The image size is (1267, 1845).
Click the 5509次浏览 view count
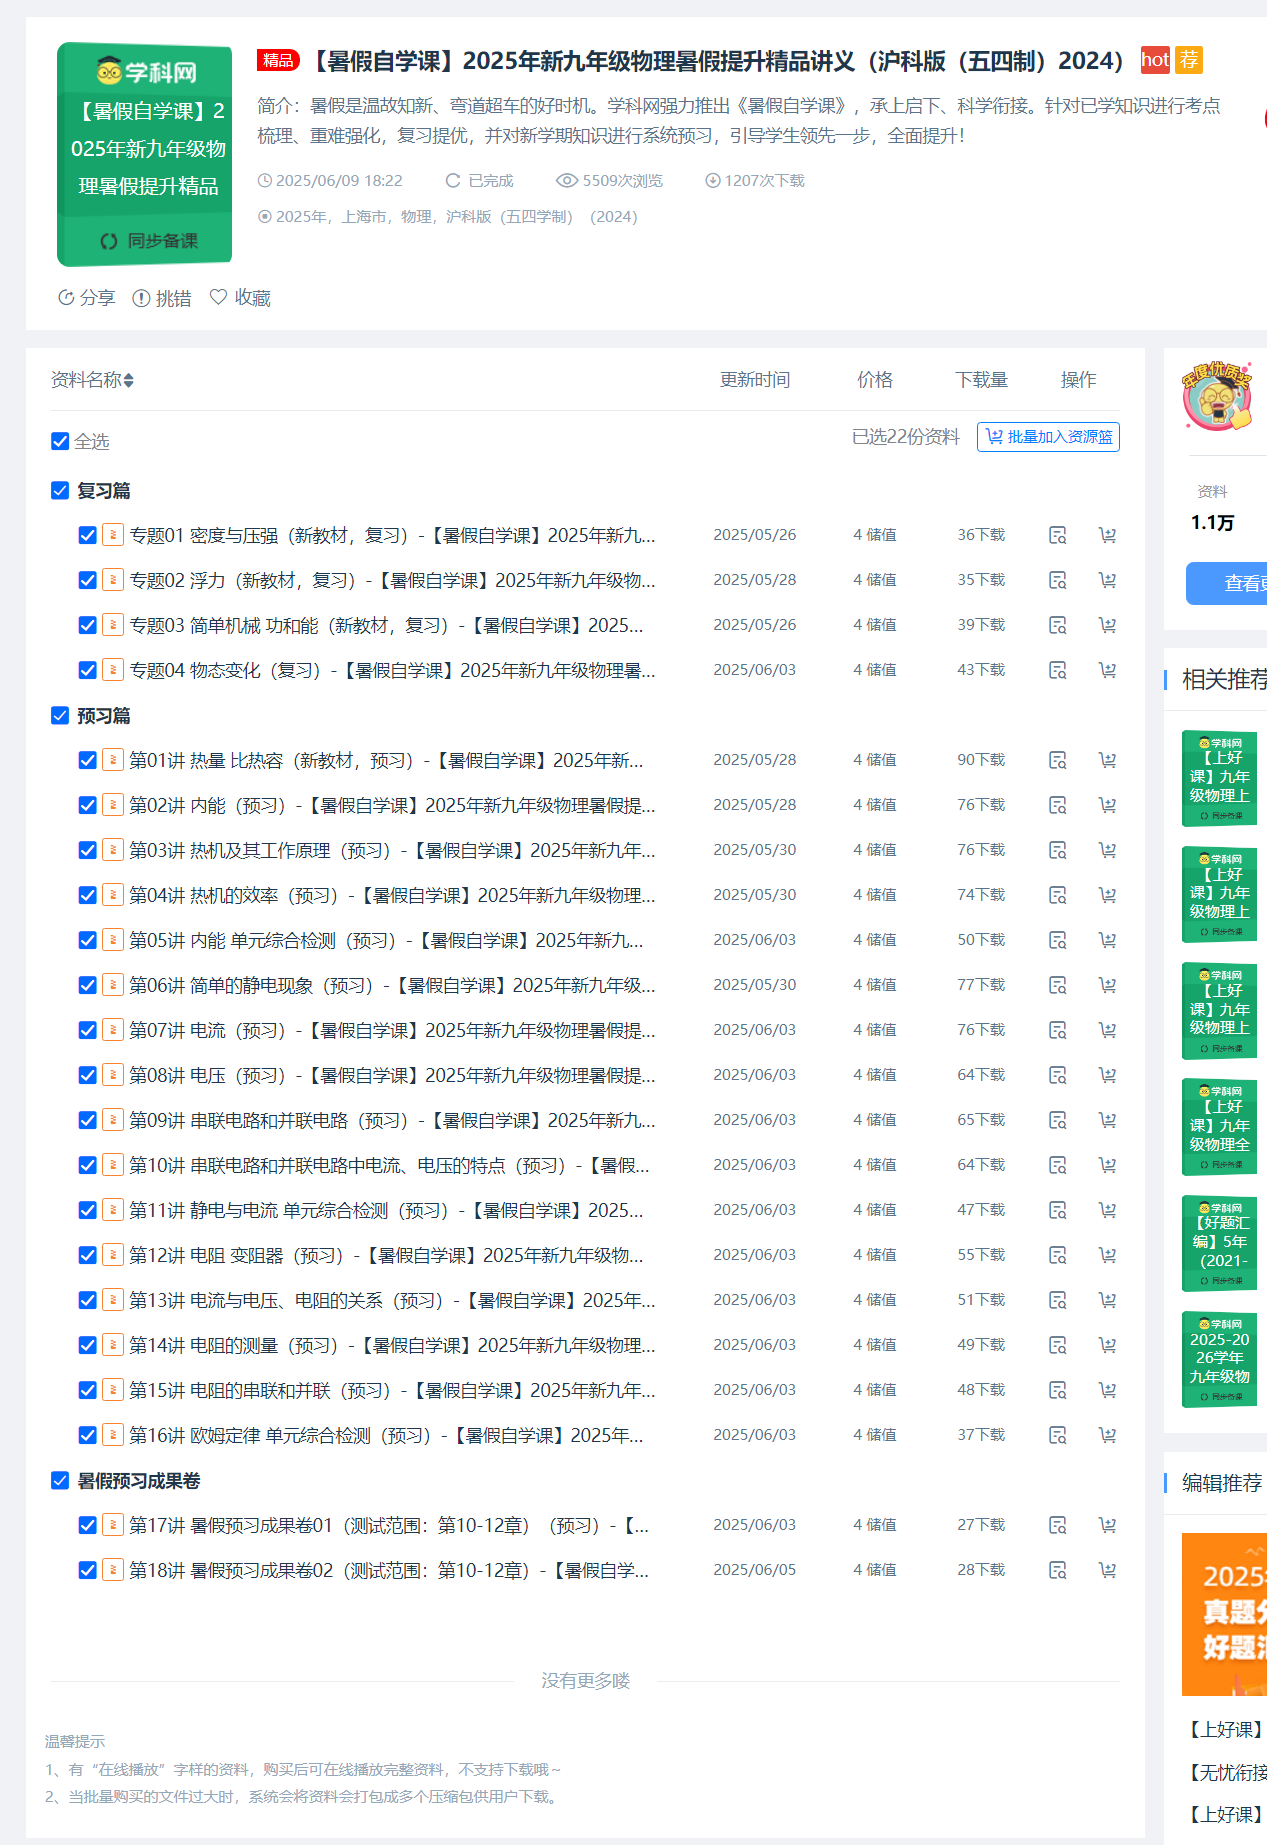(x=610, y=181)
